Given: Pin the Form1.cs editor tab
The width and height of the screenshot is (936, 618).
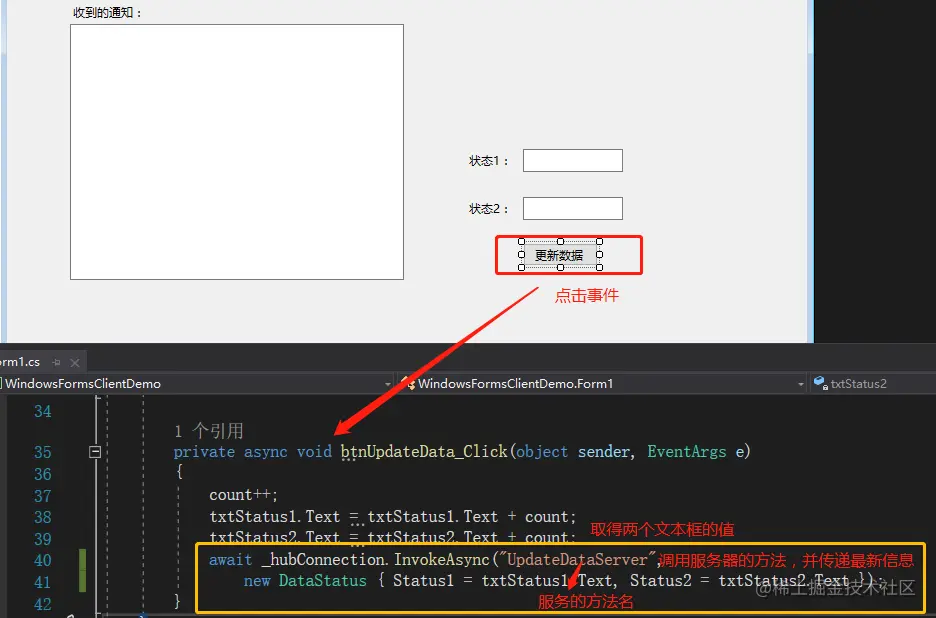Looking at the screenshot, I should point(57,362).
